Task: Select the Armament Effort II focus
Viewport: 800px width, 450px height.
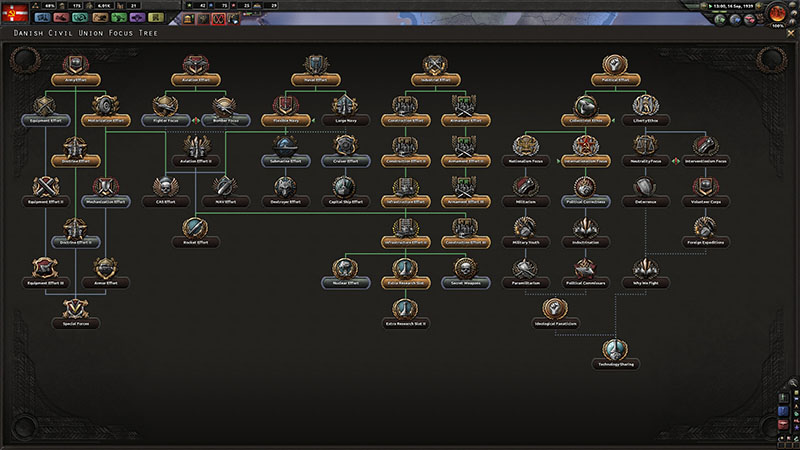Action: (466, 152)
